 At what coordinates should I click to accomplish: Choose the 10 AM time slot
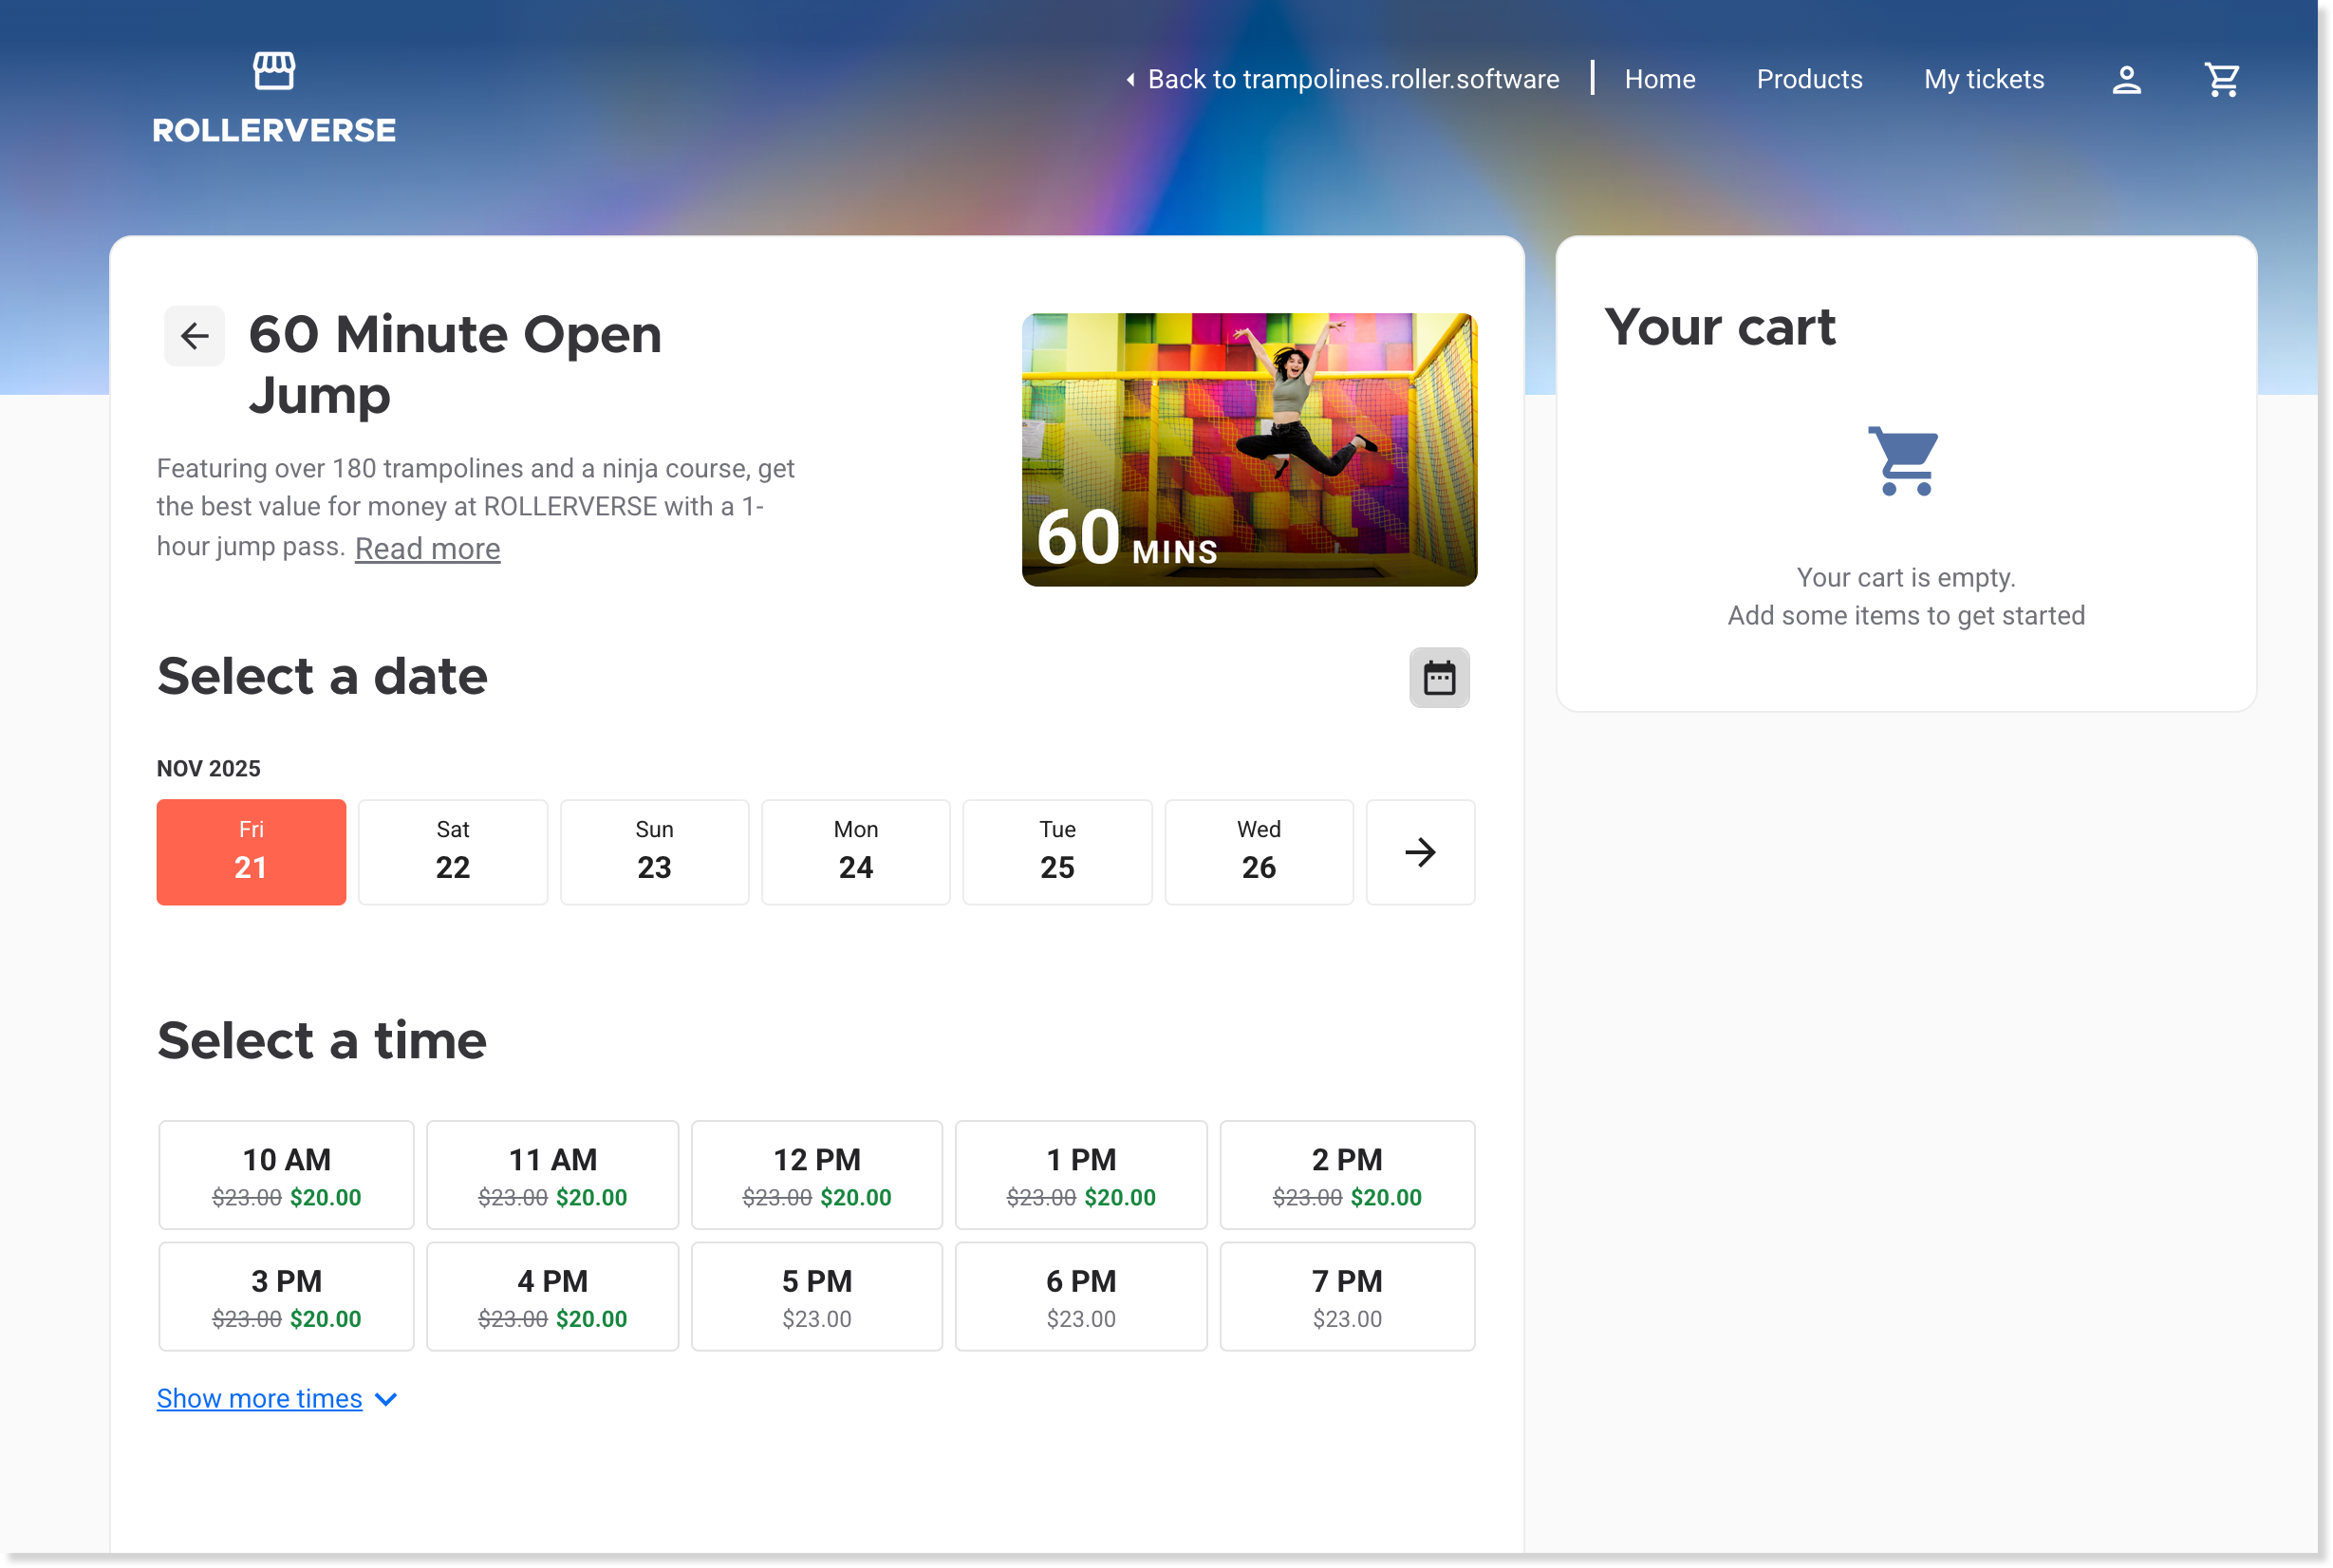286,1175
